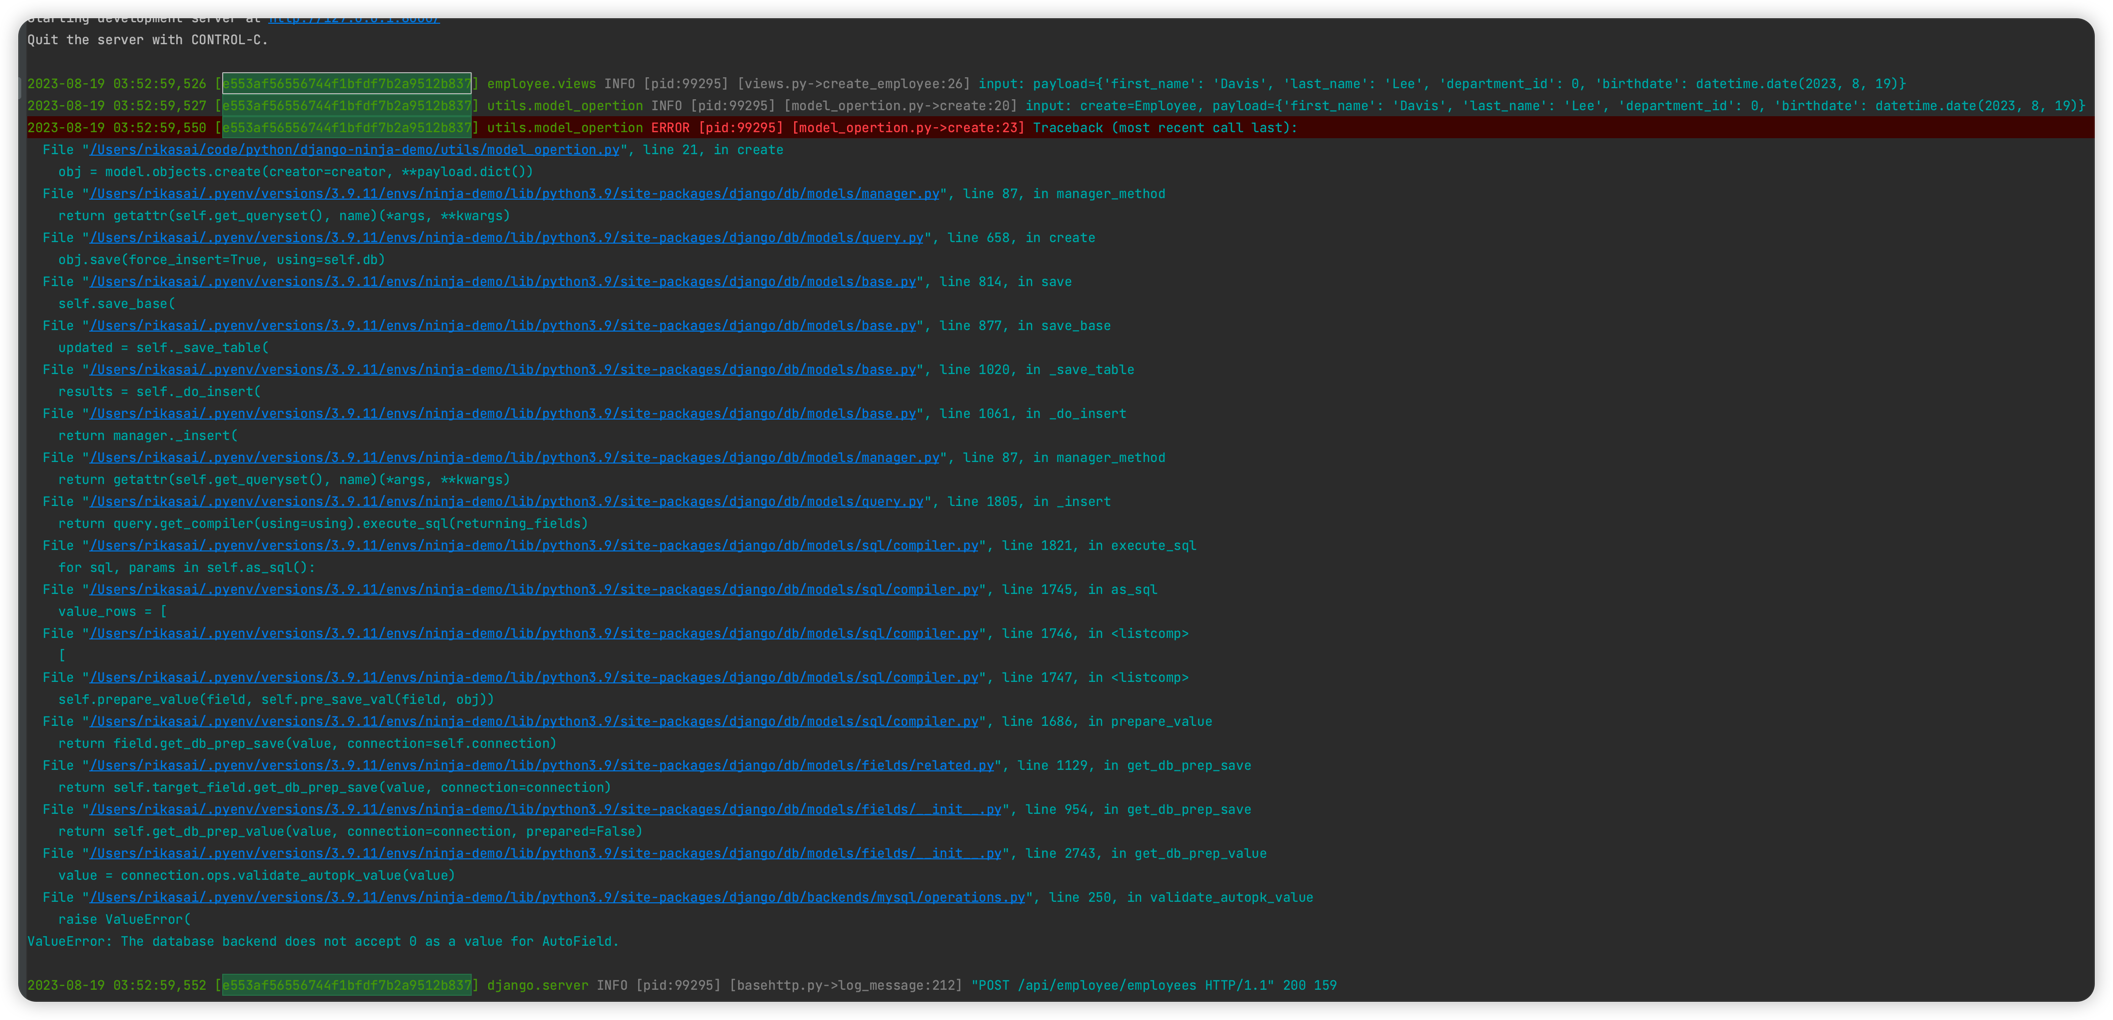Click 'return query.get_compiler(using=using)' line
Viewport: 2113px width, 1020px height.
point(323,524)
